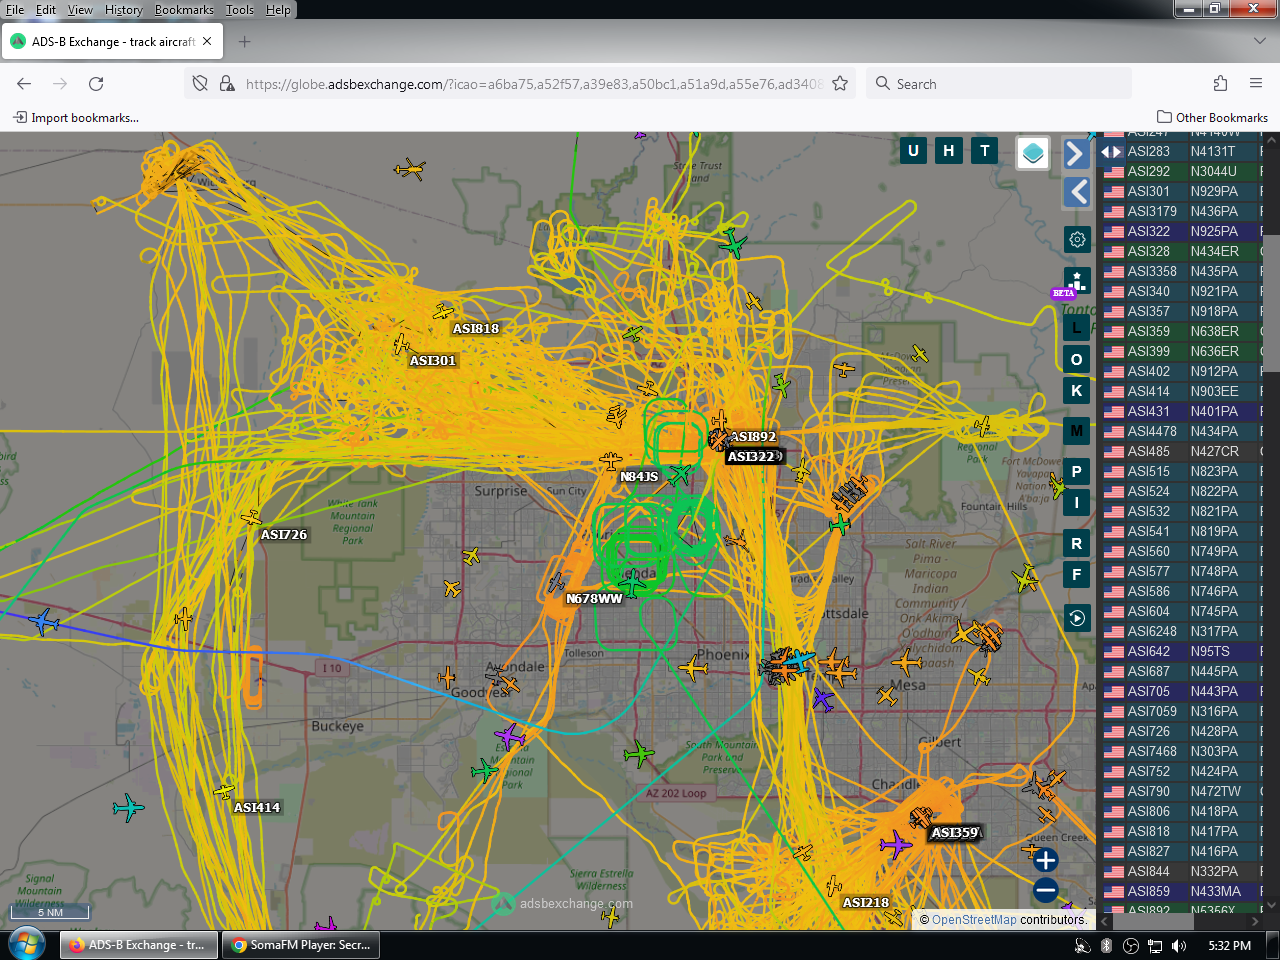The width and height of the screenshot is (1280, 960).
Task: Select the ASI642 N95TS table row
Action: click(x=1183, y=651)
